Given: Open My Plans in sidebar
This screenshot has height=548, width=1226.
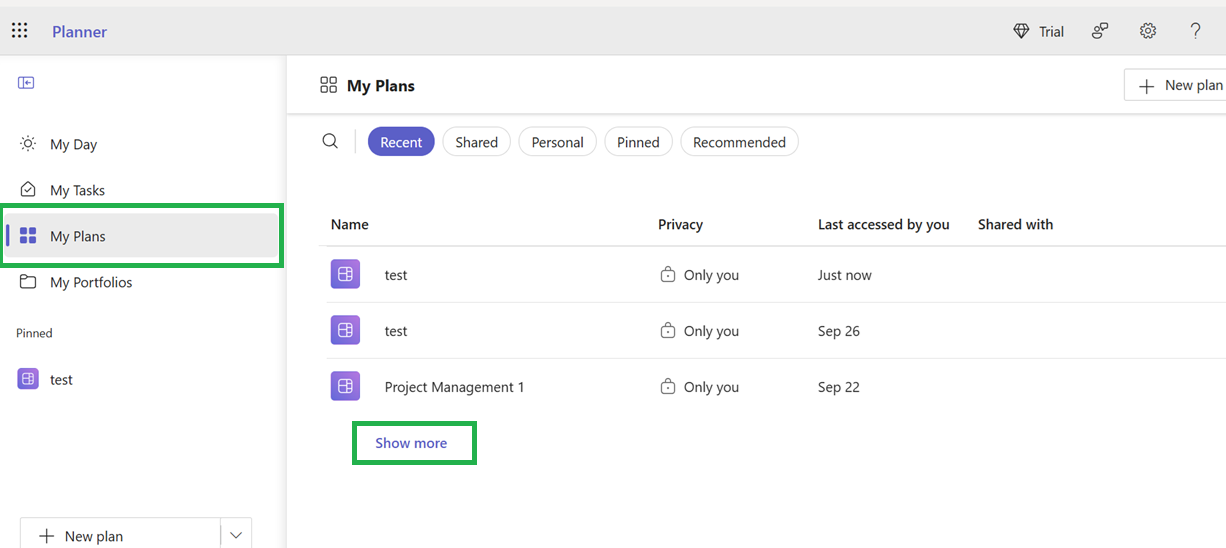Looking at the screenshot, I should (141, 236).
